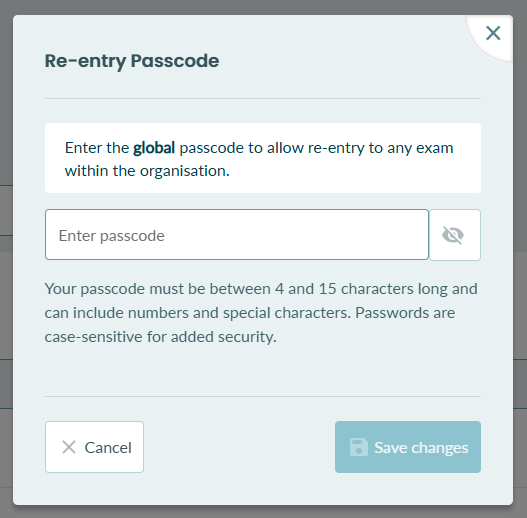This screenshot has height=518, width=527.
Task: Click the word organisation in the info message
Action: point(183,171)
